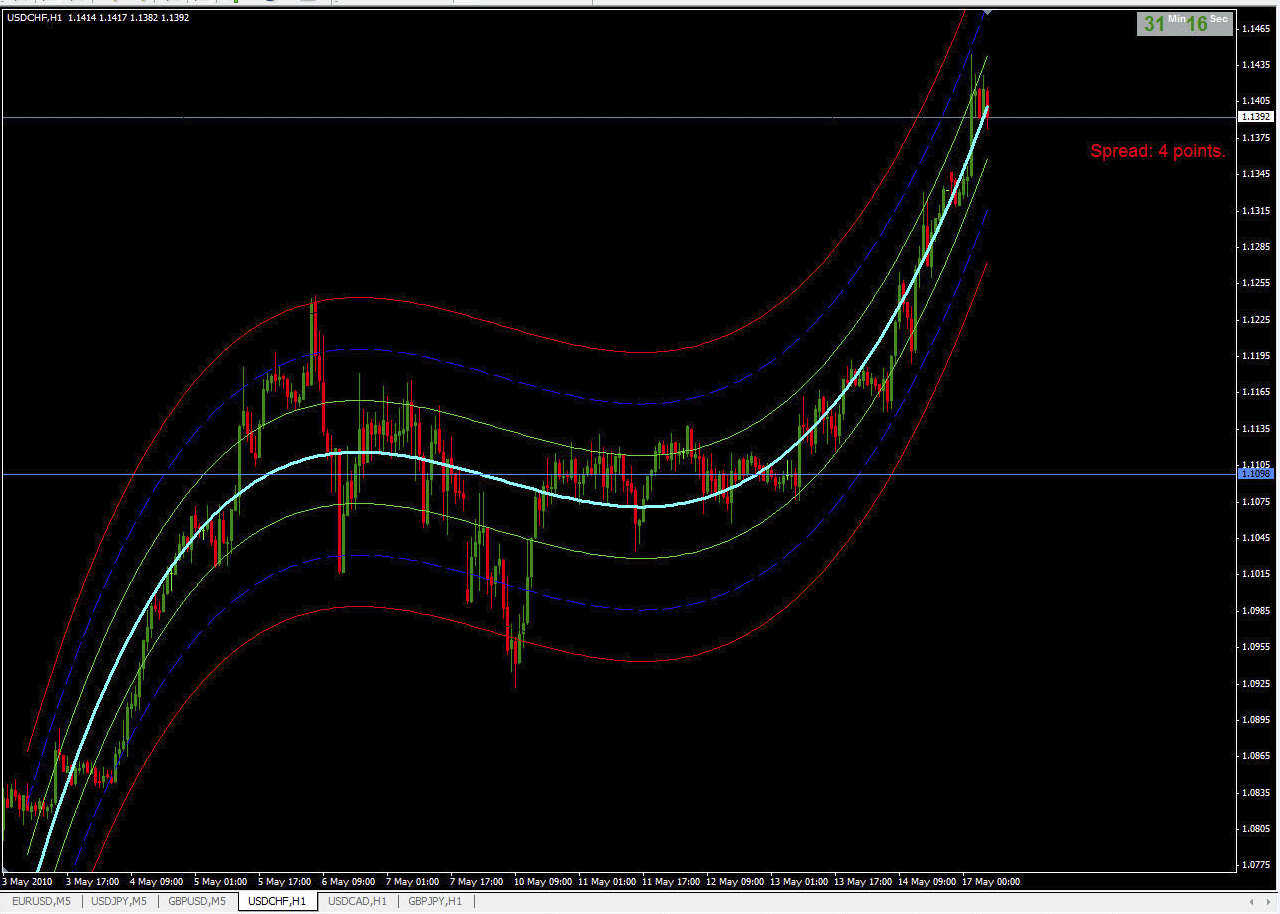Click the '5 May 17:00' time axis label
The width and height of the screenshot is (1280, 914).
tap(284, 882)
